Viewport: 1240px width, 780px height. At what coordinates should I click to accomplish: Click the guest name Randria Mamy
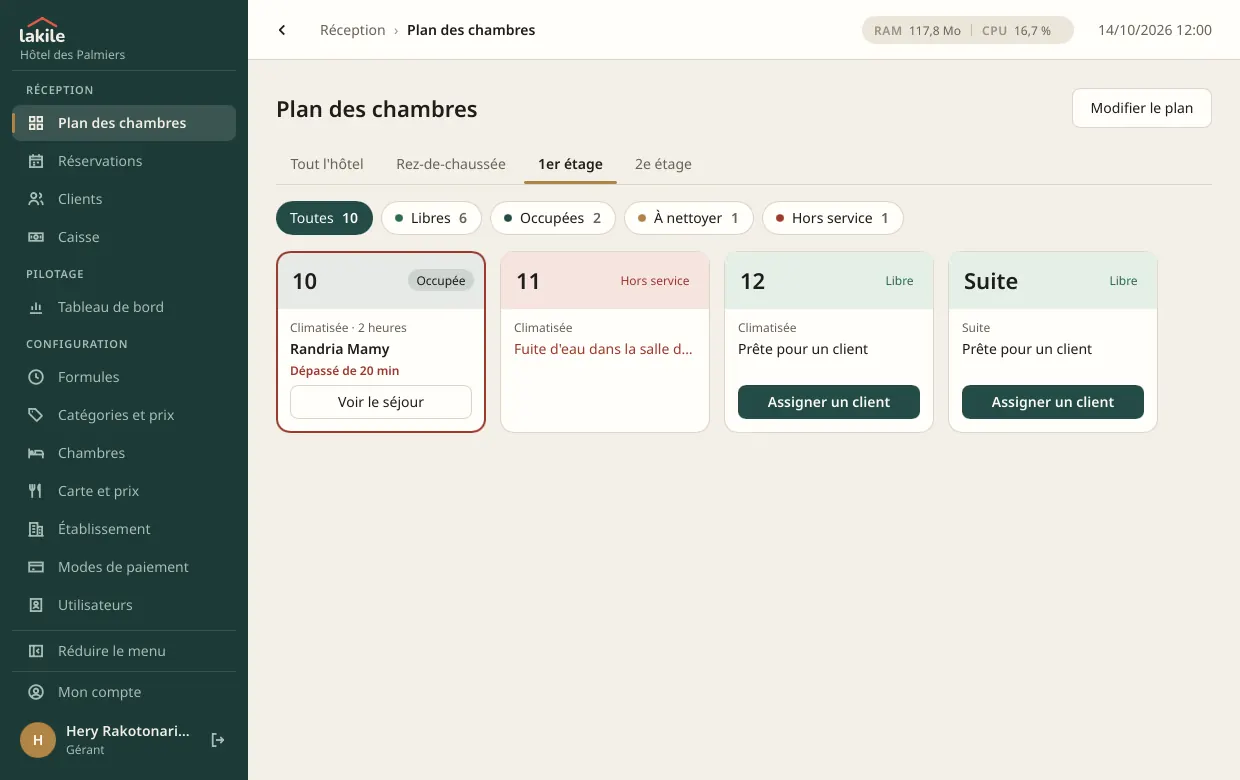[340, 349]
